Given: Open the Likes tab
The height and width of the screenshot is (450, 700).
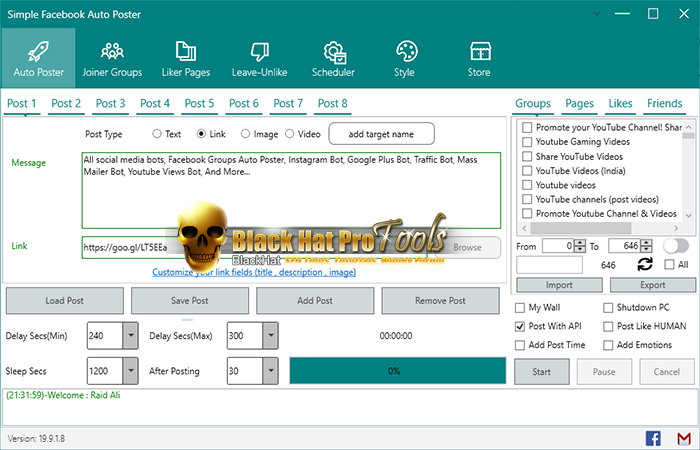Looking at the screenshot, I should coord(621,104).
